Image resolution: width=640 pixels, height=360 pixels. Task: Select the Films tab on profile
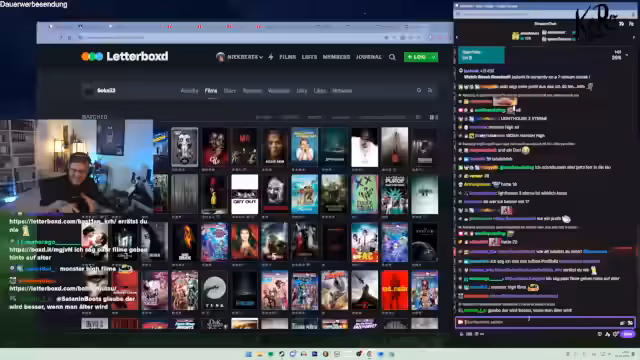pyautogui.click(x=211, y=91)
